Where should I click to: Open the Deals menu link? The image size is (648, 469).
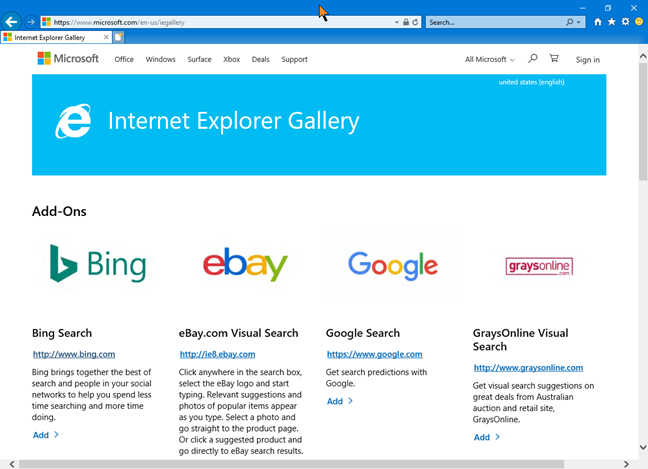(260, 60)
